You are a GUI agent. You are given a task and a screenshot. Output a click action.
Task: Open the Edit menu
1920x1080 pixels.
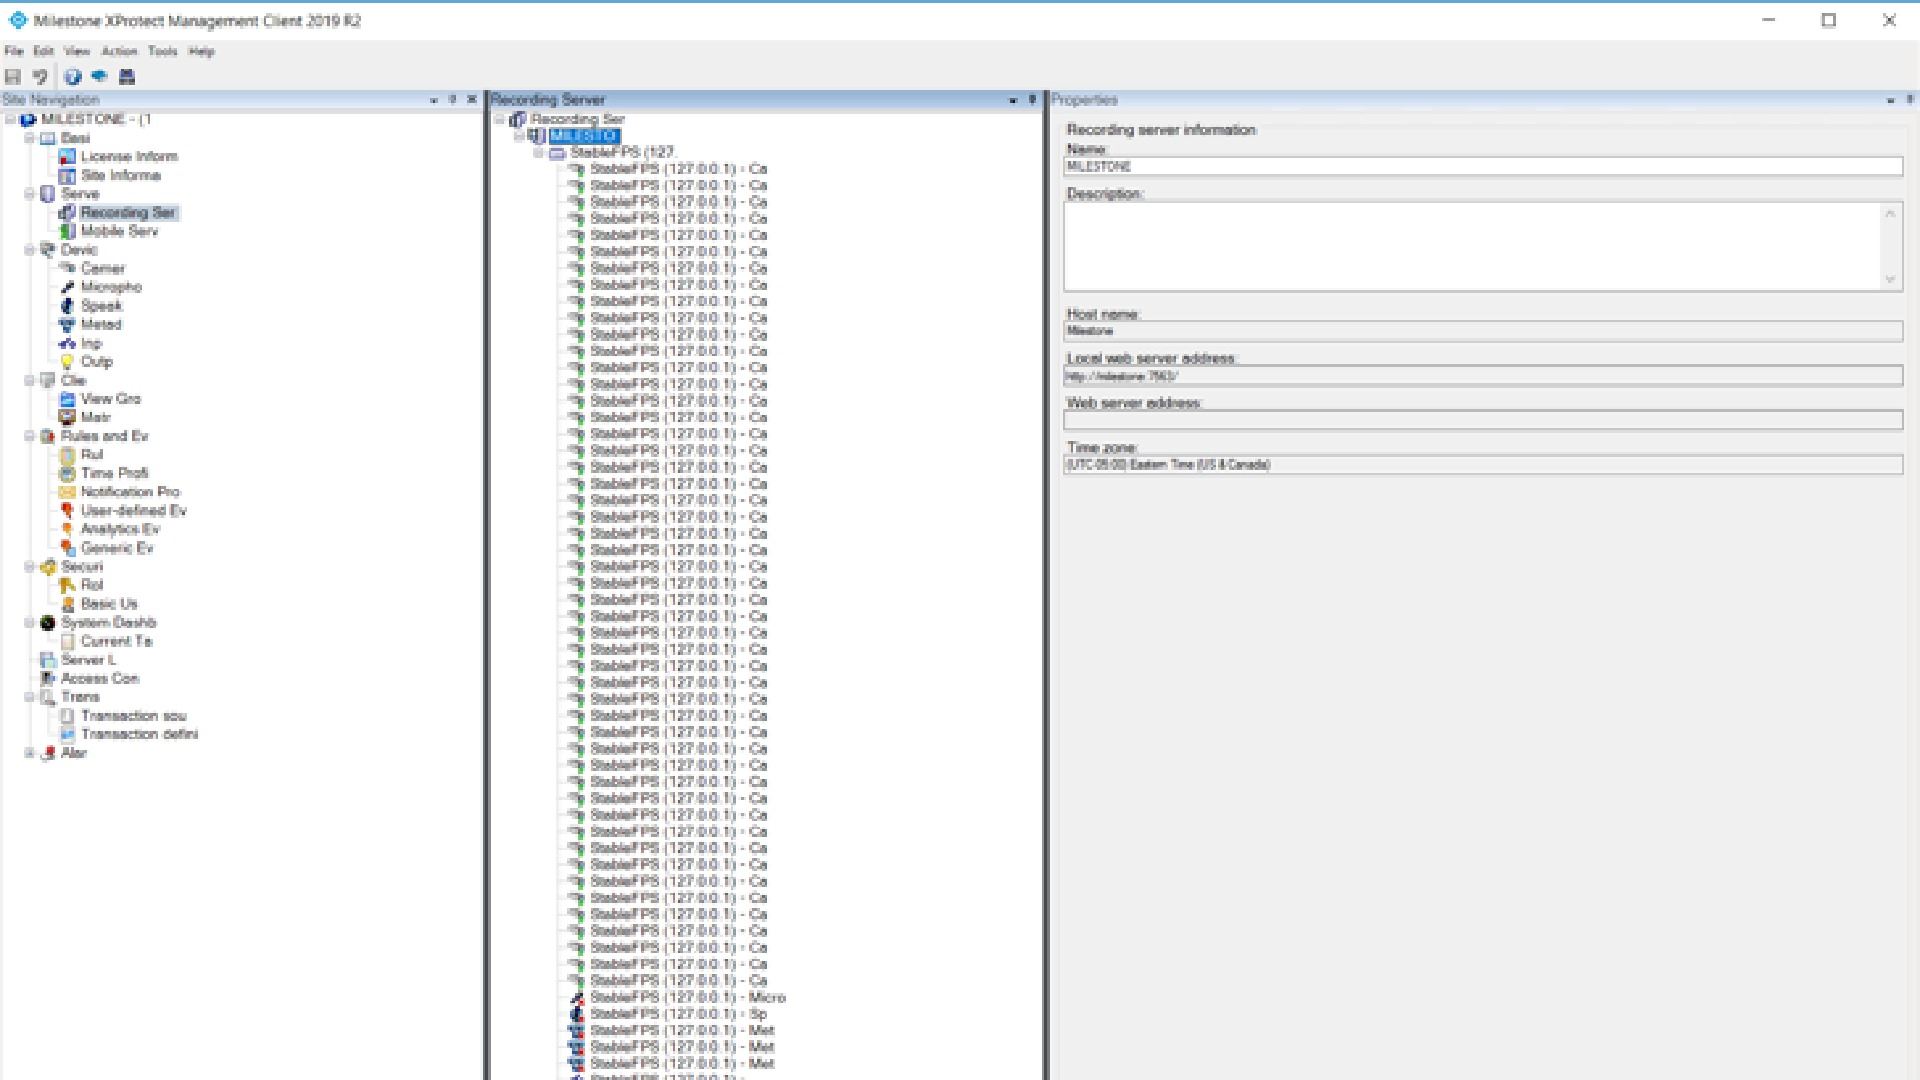pyautogui.click(x=44, y=51)
